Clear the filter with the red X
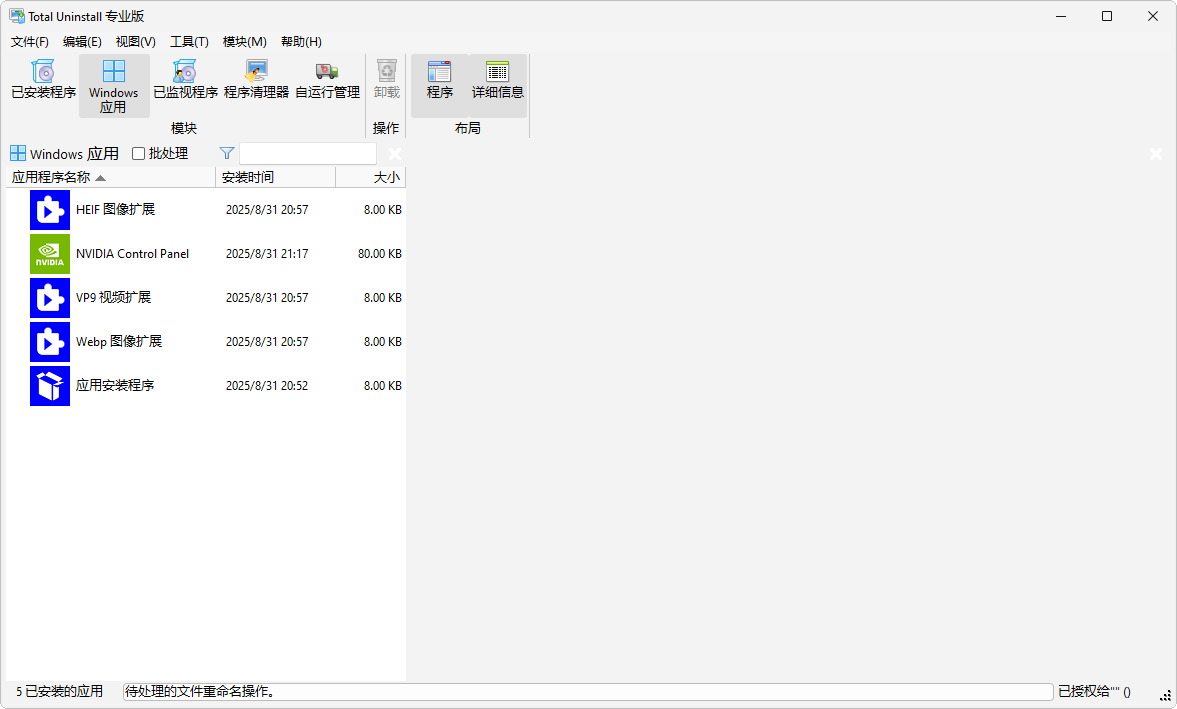 [x=395, y=153]
